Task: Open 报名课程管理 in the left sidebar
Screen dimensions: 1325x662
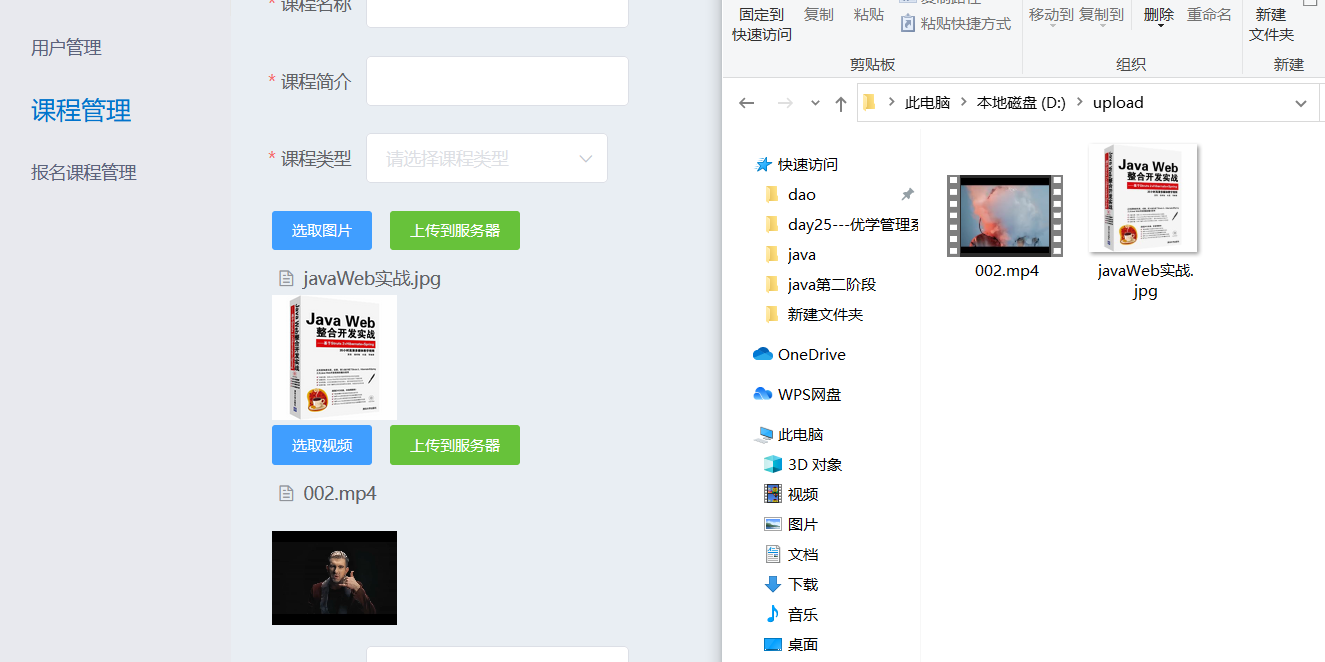Action: [x=84, y=172]
